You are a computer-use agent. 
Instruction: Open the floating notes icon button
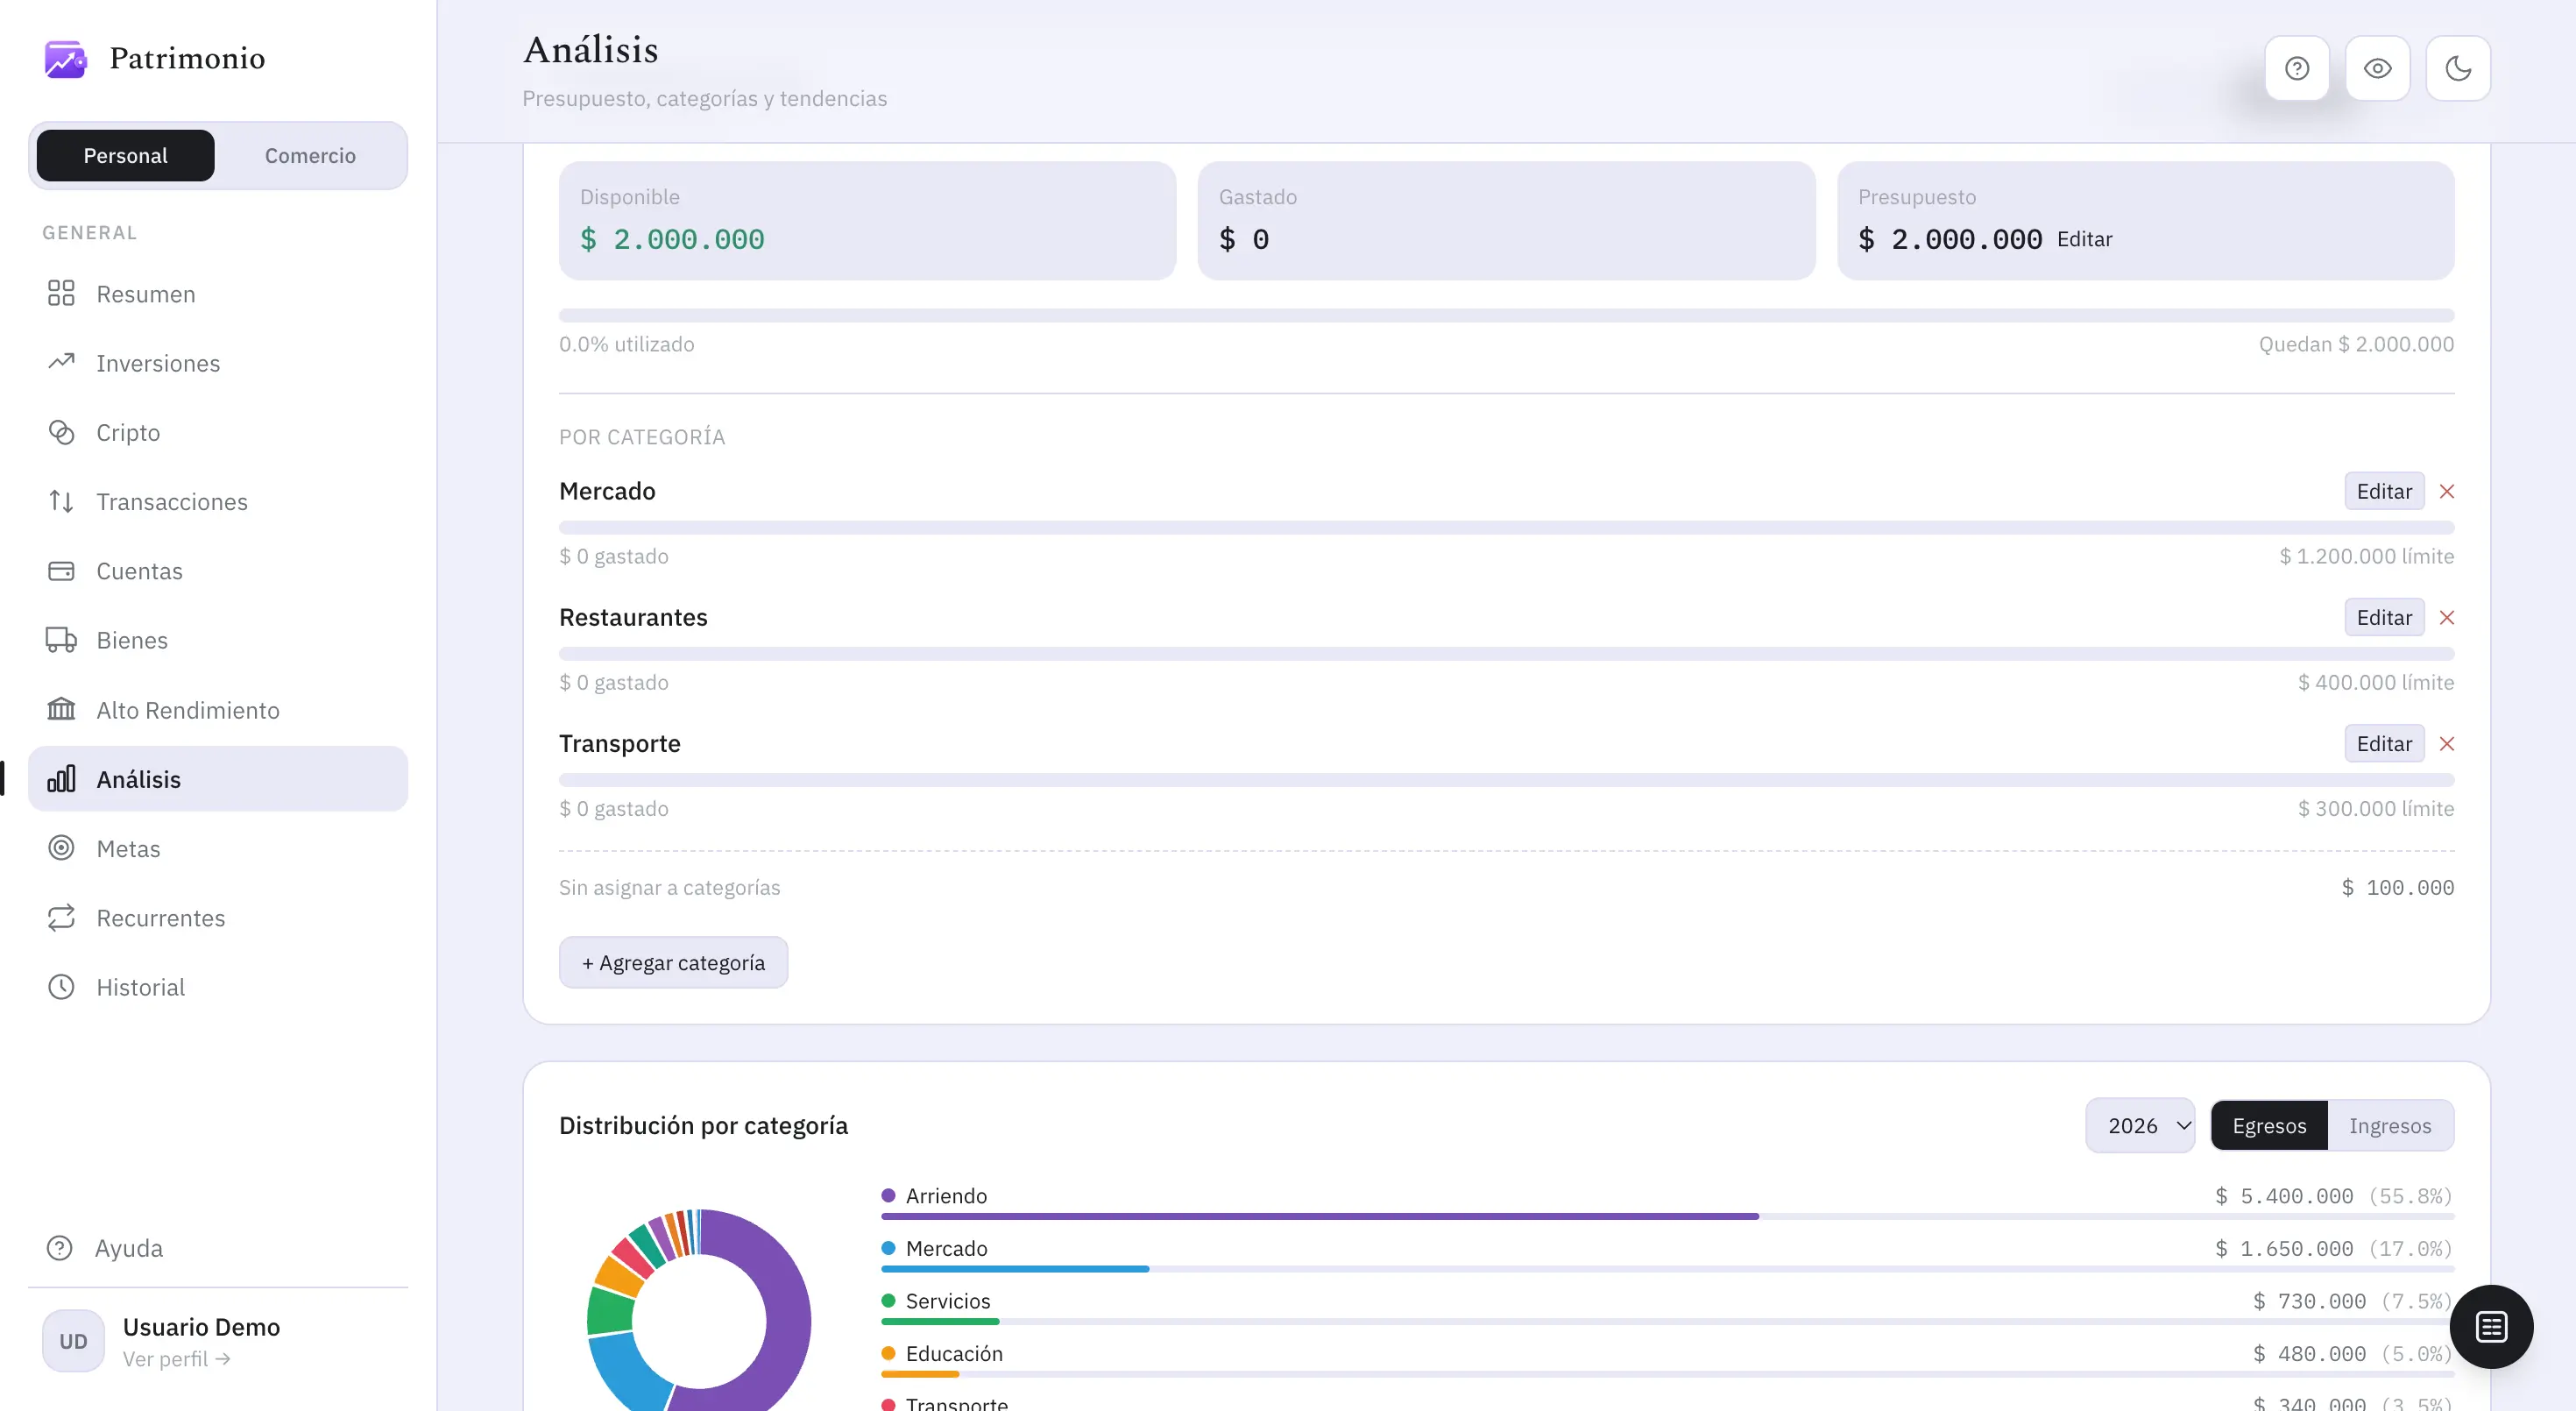pos(2491,1326)
